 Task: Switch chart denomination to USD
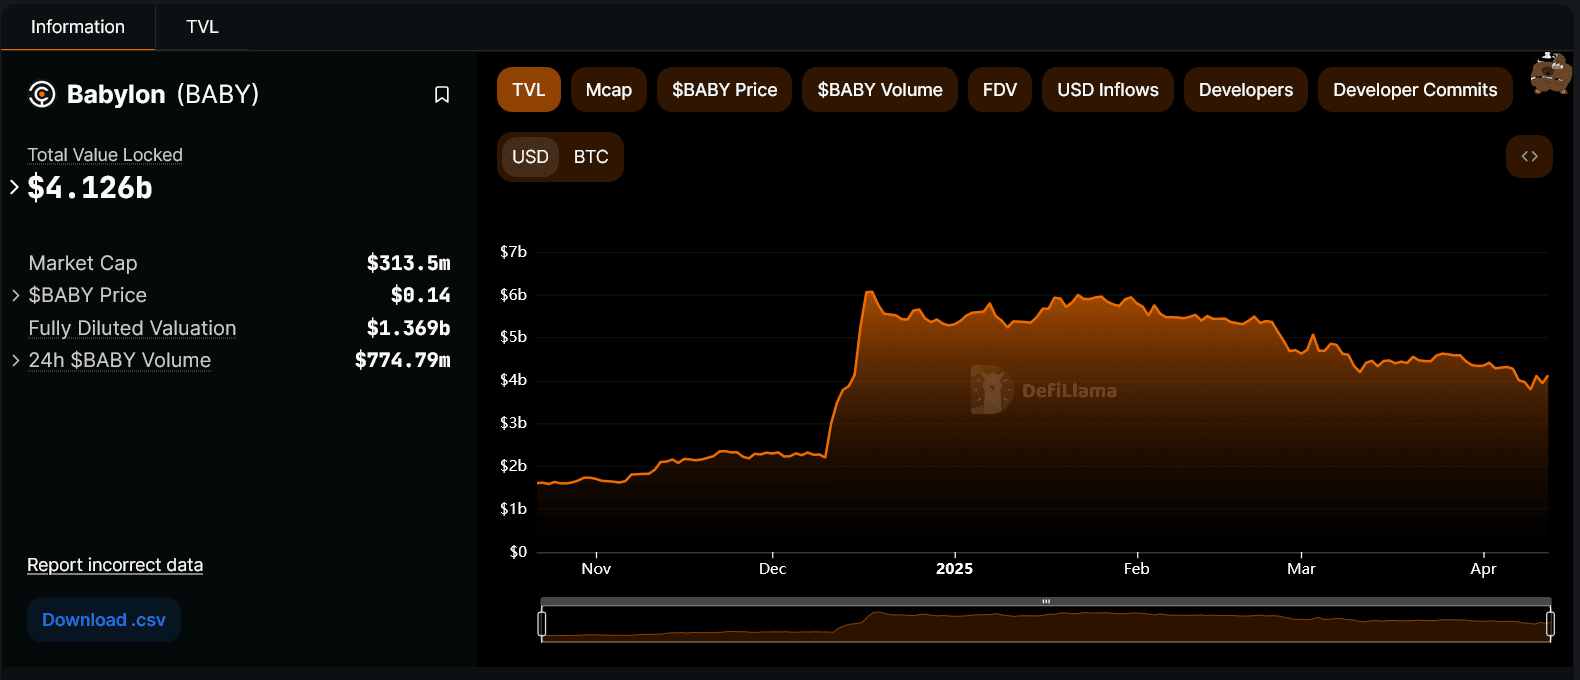point(530,157)
